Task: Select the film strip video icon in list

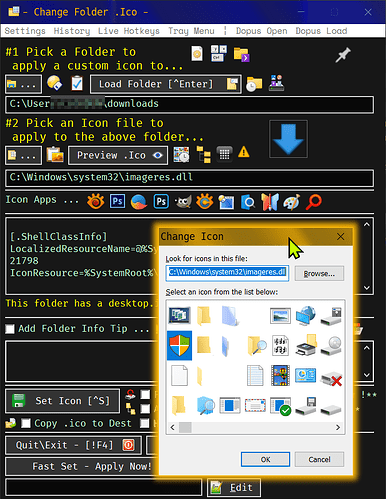Action: (x=280, y=375)
